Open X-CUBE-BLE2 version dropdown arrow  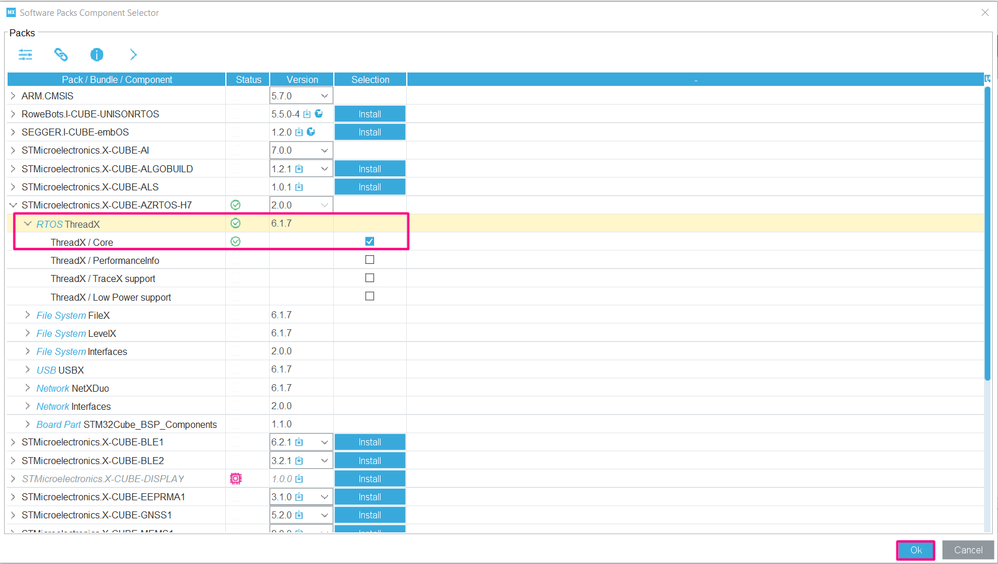324,460
